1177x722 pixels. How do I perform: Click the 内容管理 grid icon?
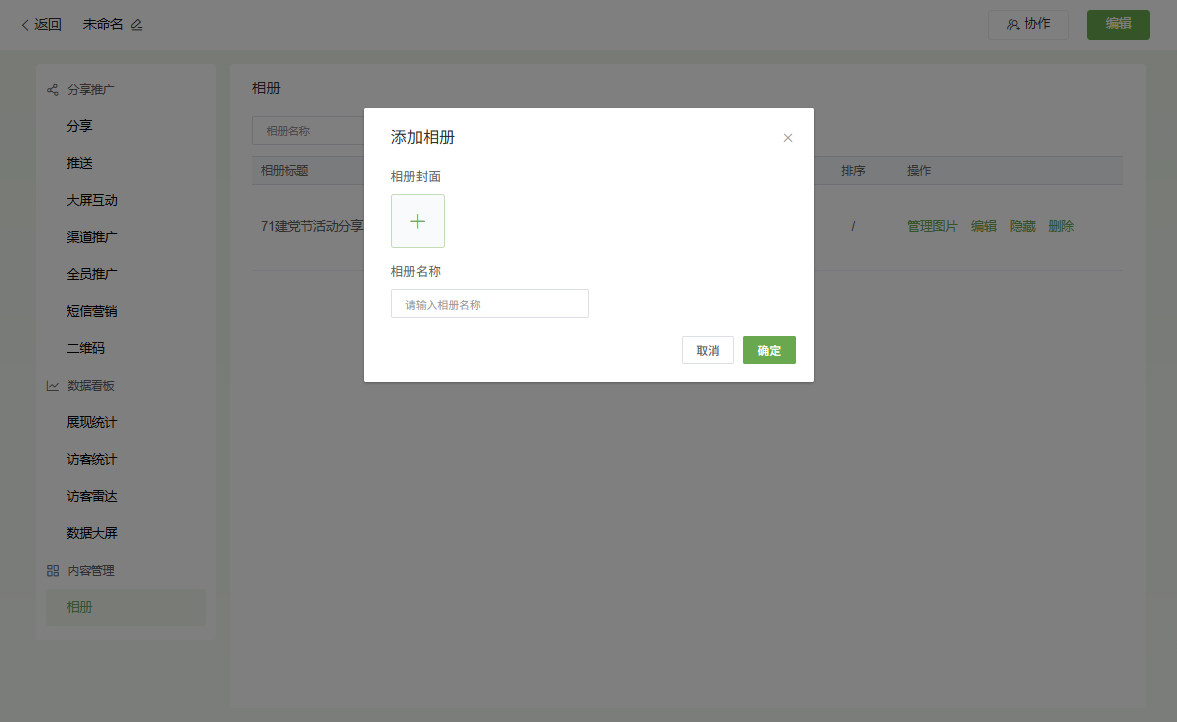pyautogui.click(x=53, y=571)
